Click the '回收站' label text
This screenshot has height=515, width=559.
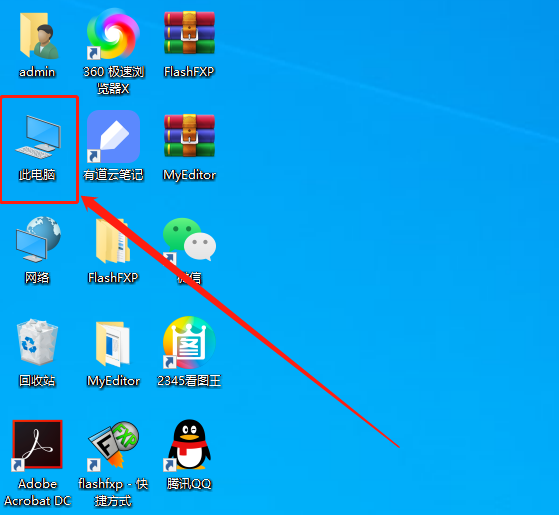(x=37, y=381)
